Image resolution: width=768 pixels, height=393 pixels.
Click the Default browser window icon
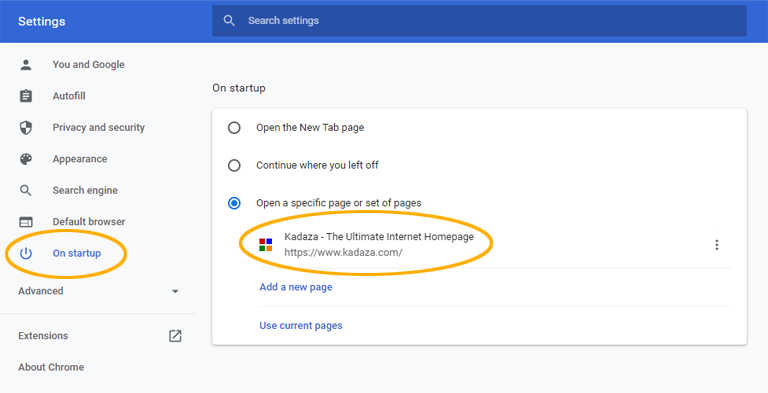(x=26, y=222)
